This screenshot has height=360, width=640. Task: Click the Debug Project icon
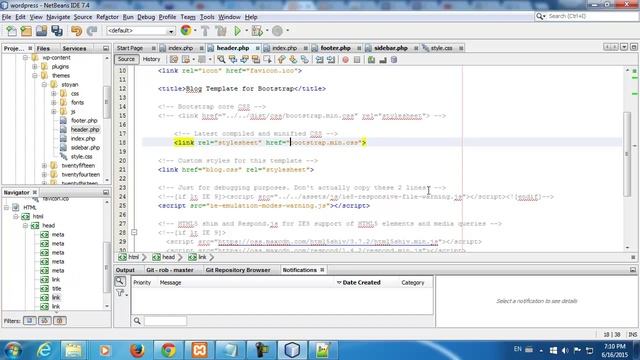point(257,31)
